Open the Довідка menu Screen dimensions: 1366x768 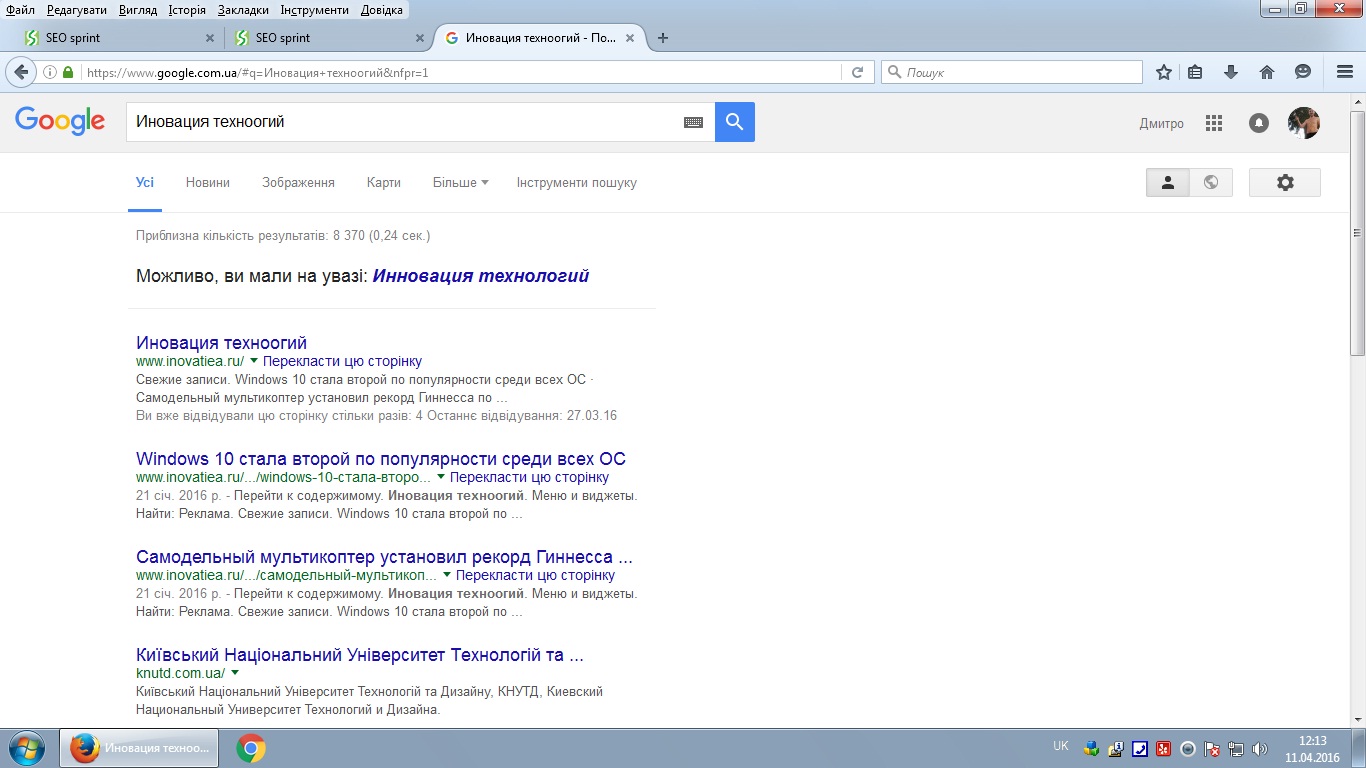pos(380,10)
